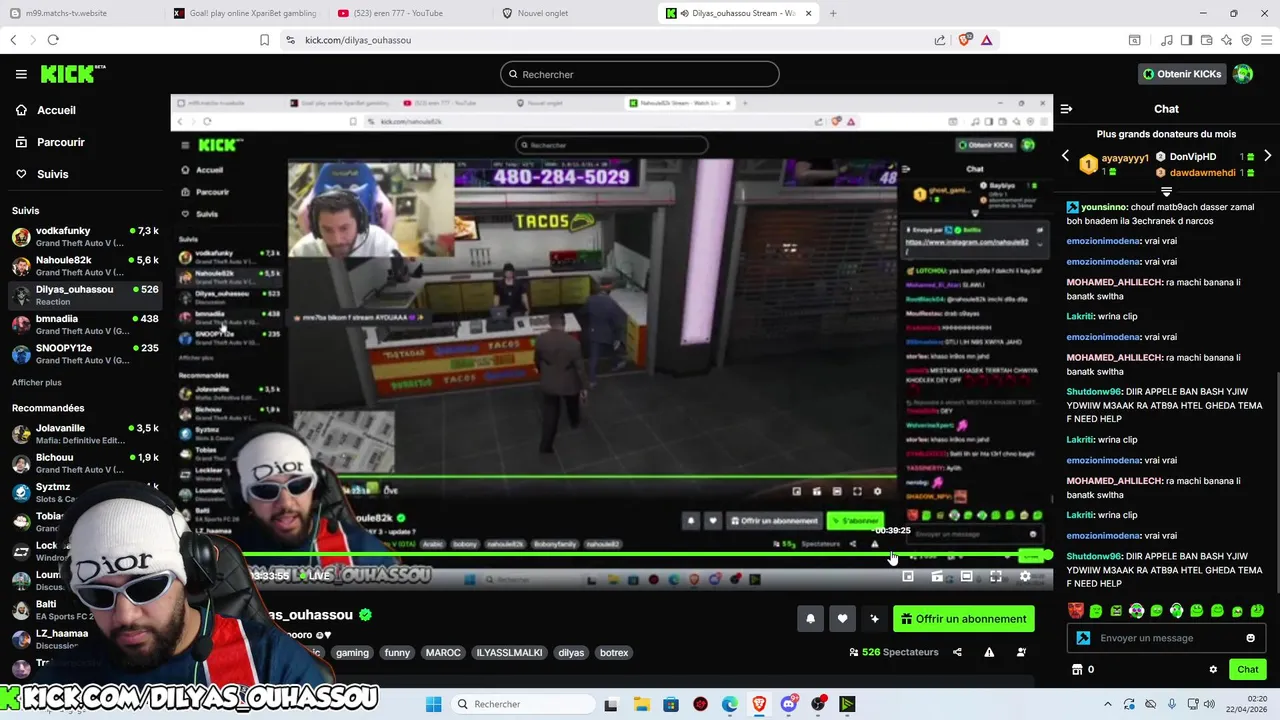The width and height of the screenshot is (1280, 720).
Task: Show previous top donors with left arrow
Action: (1065, 157)
